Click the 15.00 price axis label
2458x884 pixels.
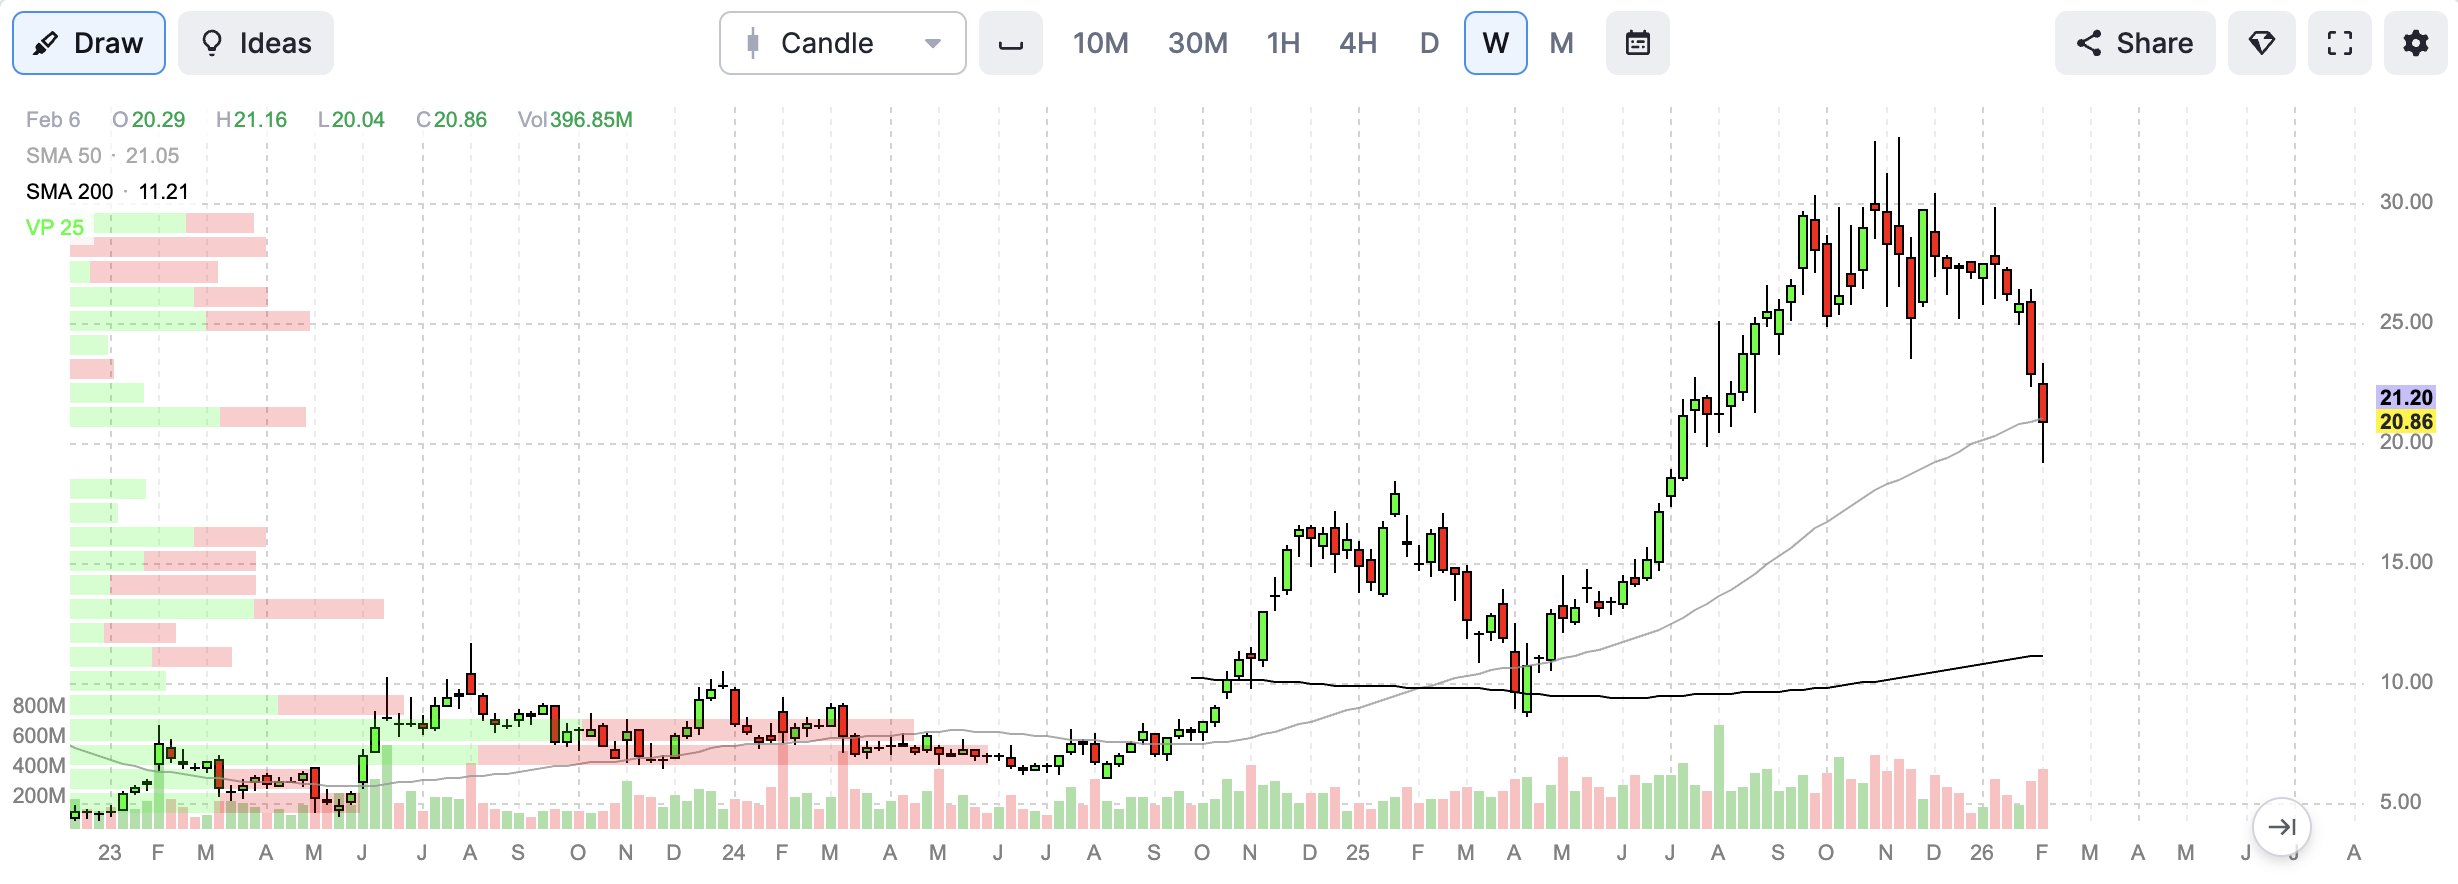pos(2406,562)
